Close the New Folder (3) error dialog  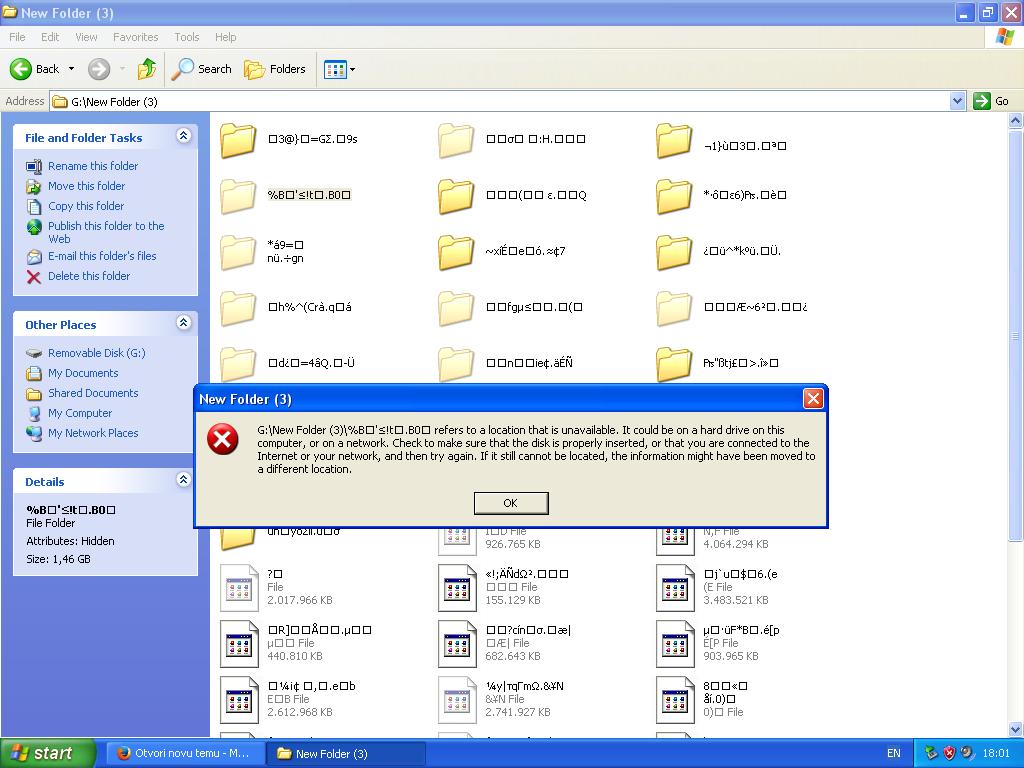point(813,398)
